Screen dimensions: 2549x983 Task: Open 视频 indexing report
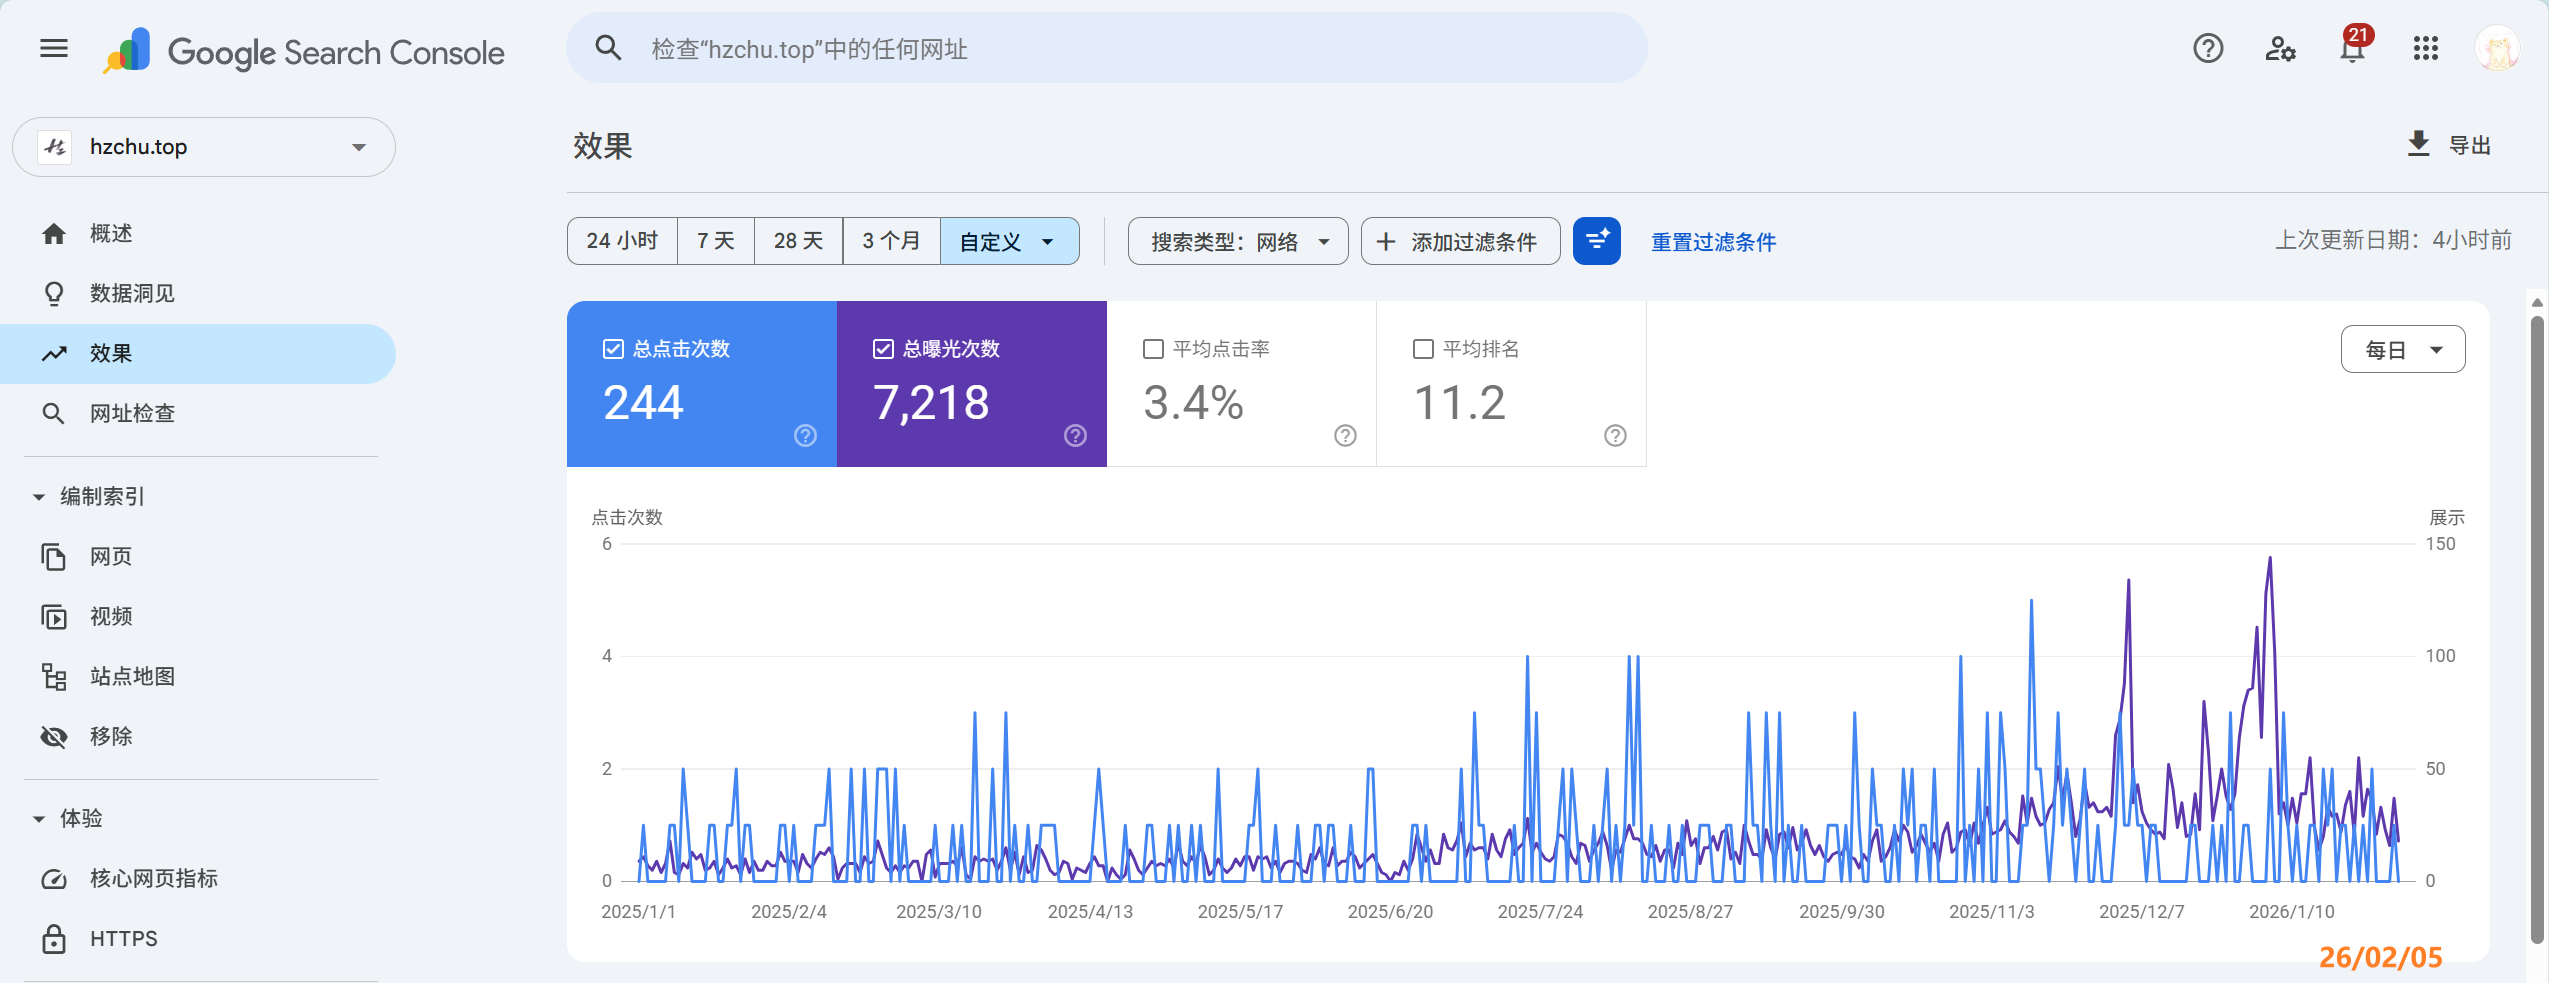point(198,616)
